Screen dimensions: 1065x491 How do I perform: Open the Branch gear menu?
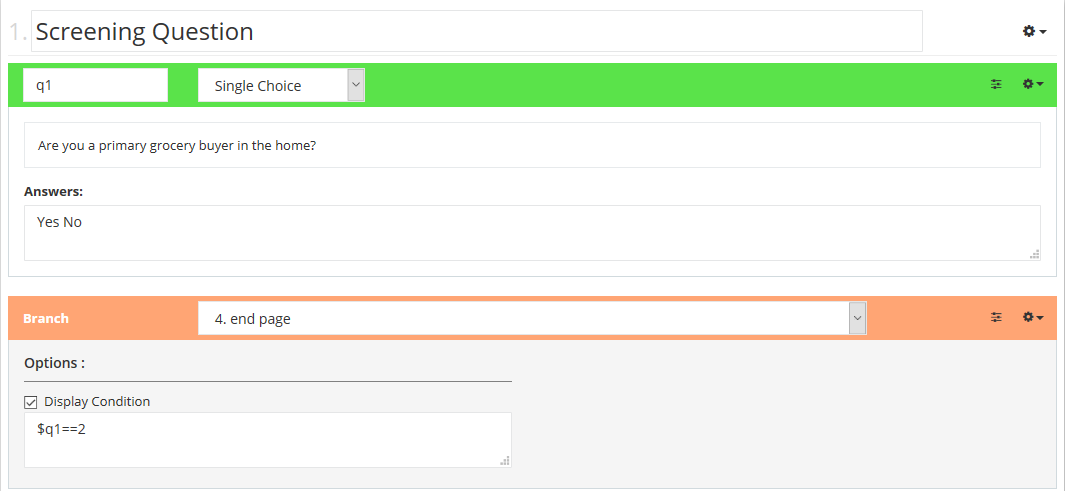coord(1033,318)
